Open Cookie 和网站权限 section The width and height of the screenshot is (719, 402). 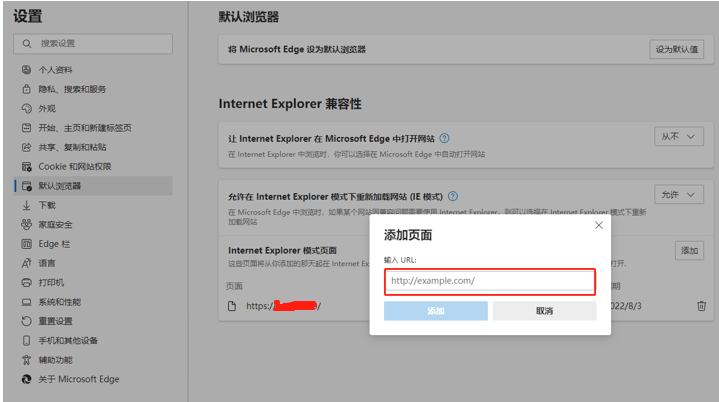tap(94, 166)
